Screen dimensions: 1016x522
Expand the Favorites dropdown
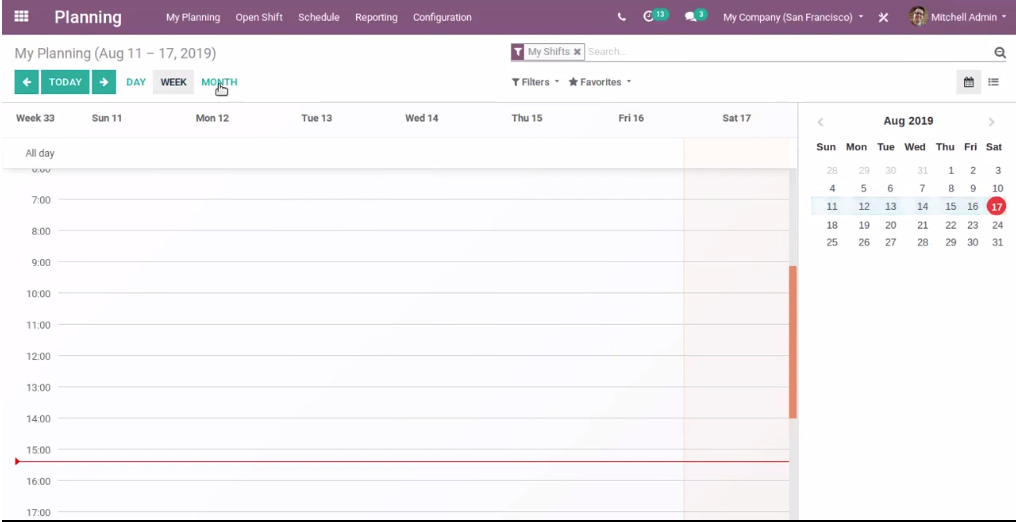[600, 82]
